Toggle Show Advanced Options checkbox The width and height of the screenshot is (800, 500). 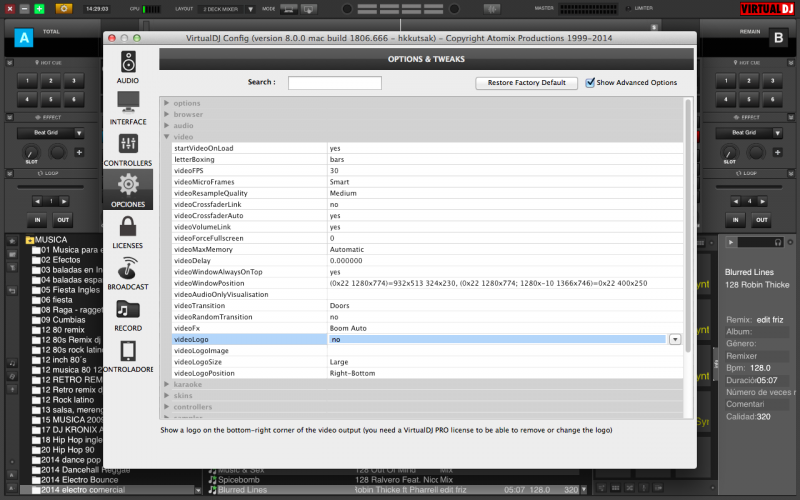point(590,82)
